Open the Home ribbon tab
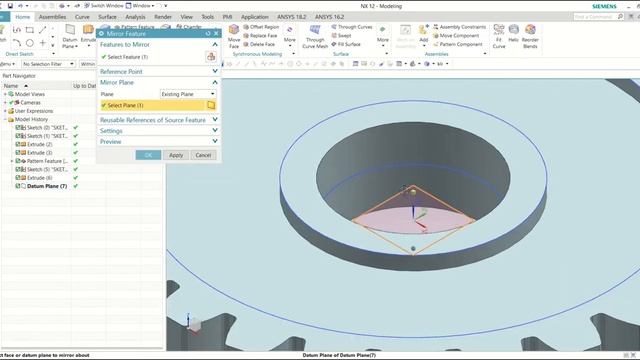 22,17
